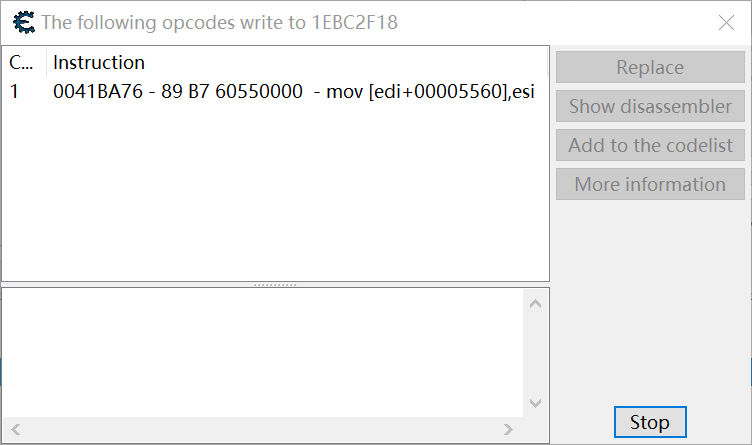Click empty space in the opcode list
This screenshot has width=752, height=445.
pyautogui.click(x=275, y=192)
